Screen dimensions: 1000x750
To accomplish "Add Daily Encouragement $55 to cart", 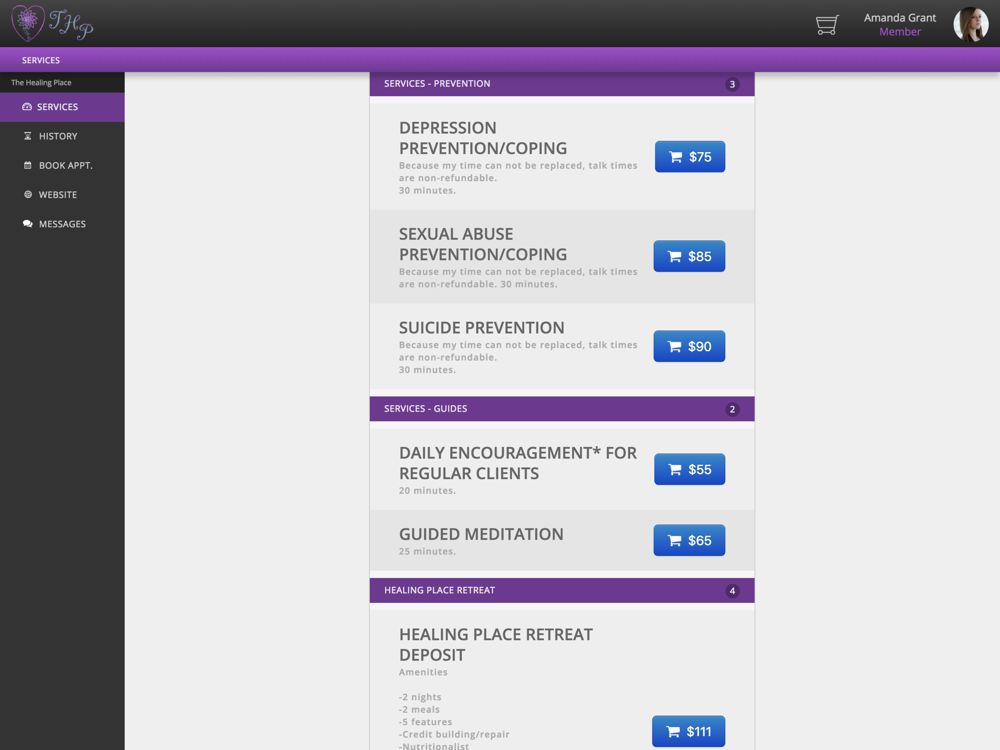I will pyautogui.click(x=689, y=469).
